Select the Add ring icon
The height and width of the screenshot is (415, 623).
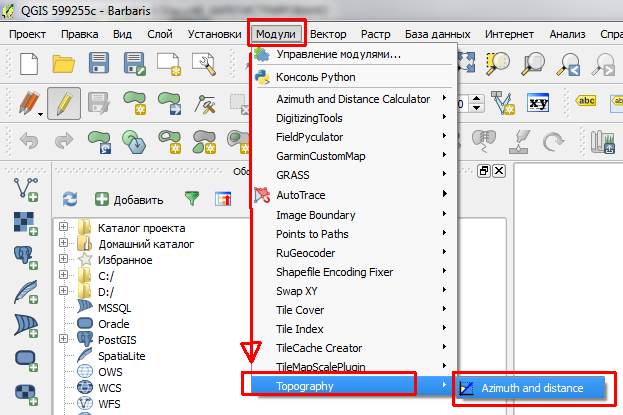(x=170, y=142)
